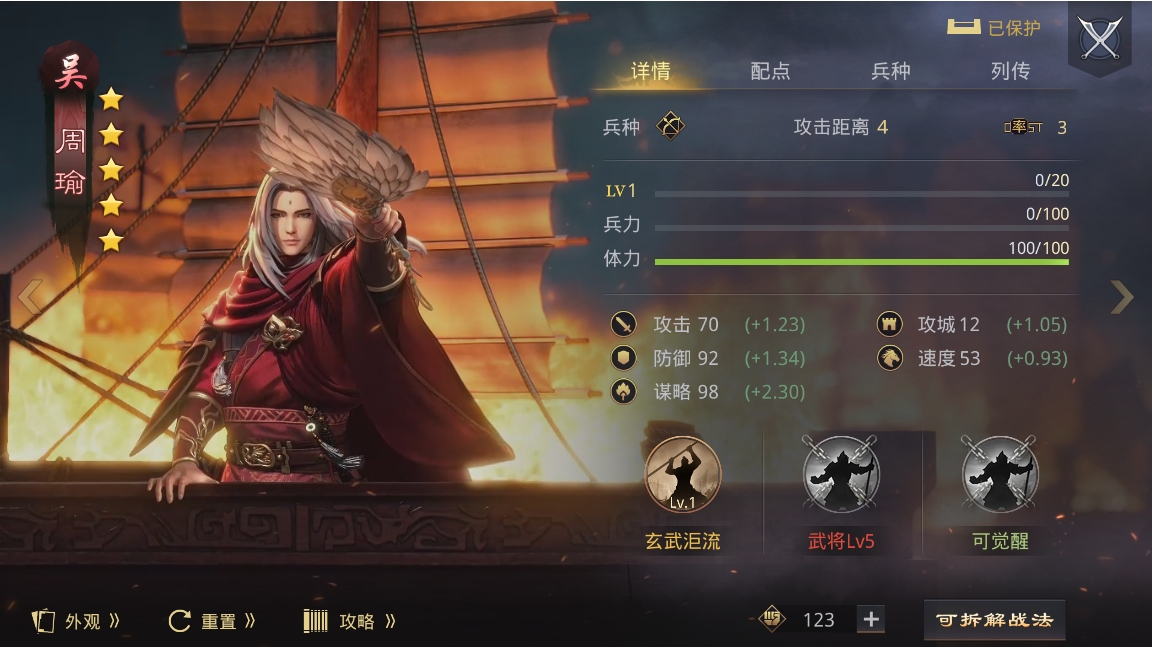Click the 重置 reset button
The image size is (1152, 647).
click(x=212, y=621)
